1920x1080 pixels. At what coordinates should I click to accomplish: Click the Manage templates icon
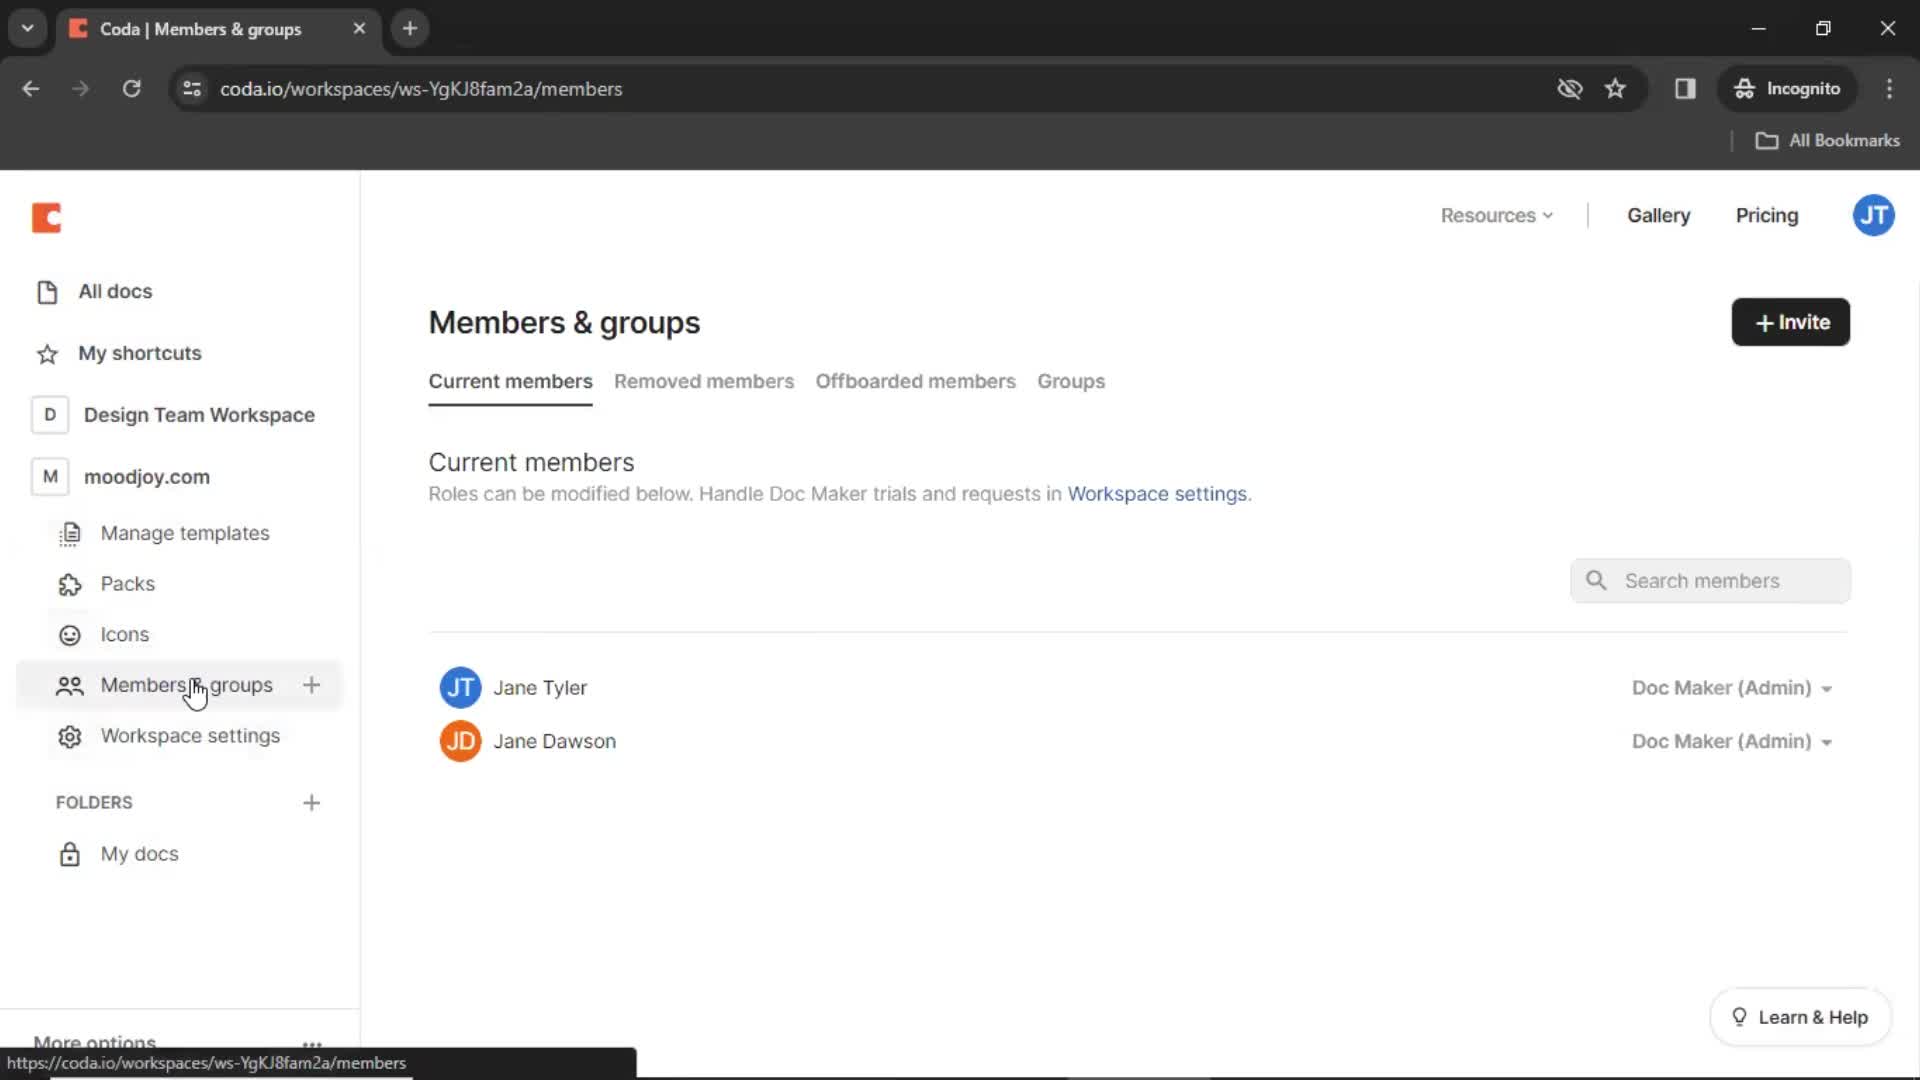click(69, 533)
